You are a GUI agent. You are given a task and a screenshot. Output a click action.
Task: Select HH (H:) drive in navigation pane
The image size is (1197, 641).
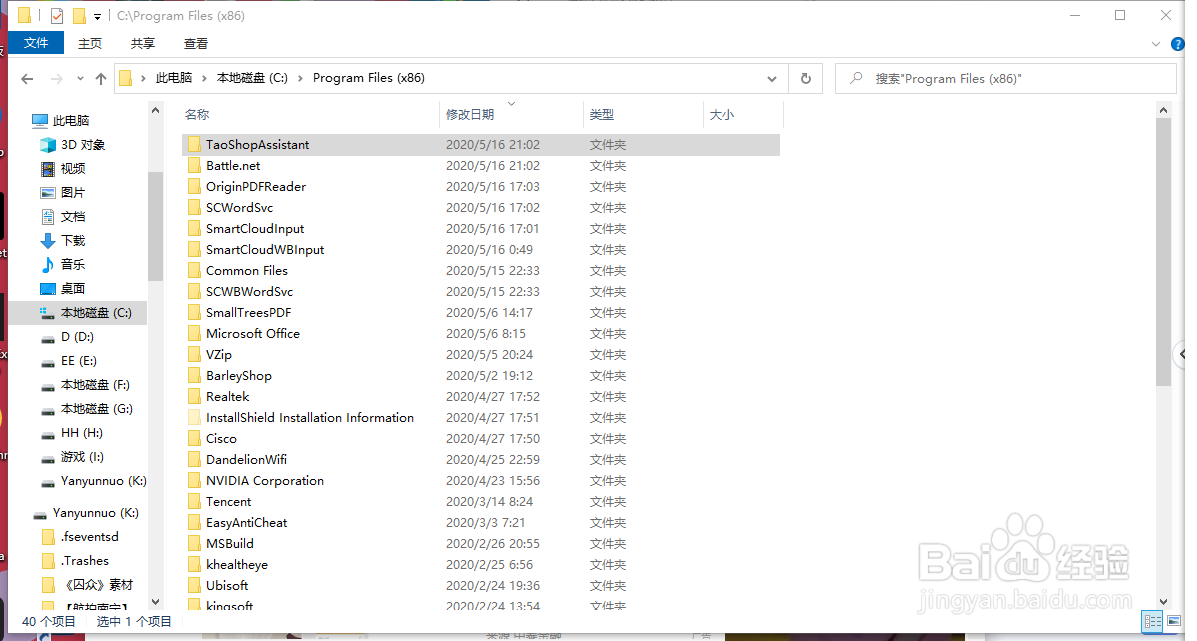click(x=82, y=433)
